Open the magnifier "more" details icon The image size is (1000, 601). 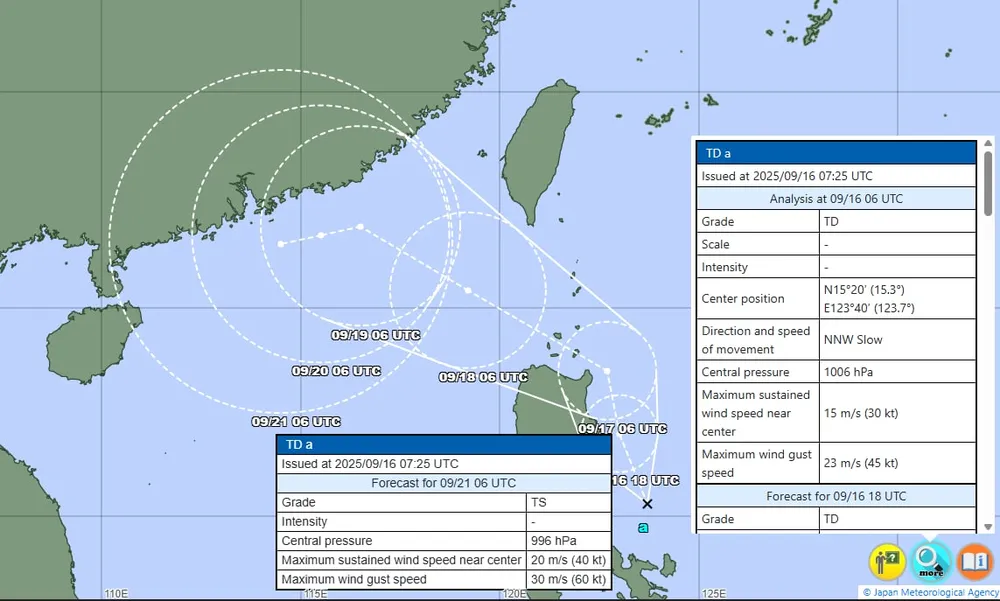pos(931,561)
